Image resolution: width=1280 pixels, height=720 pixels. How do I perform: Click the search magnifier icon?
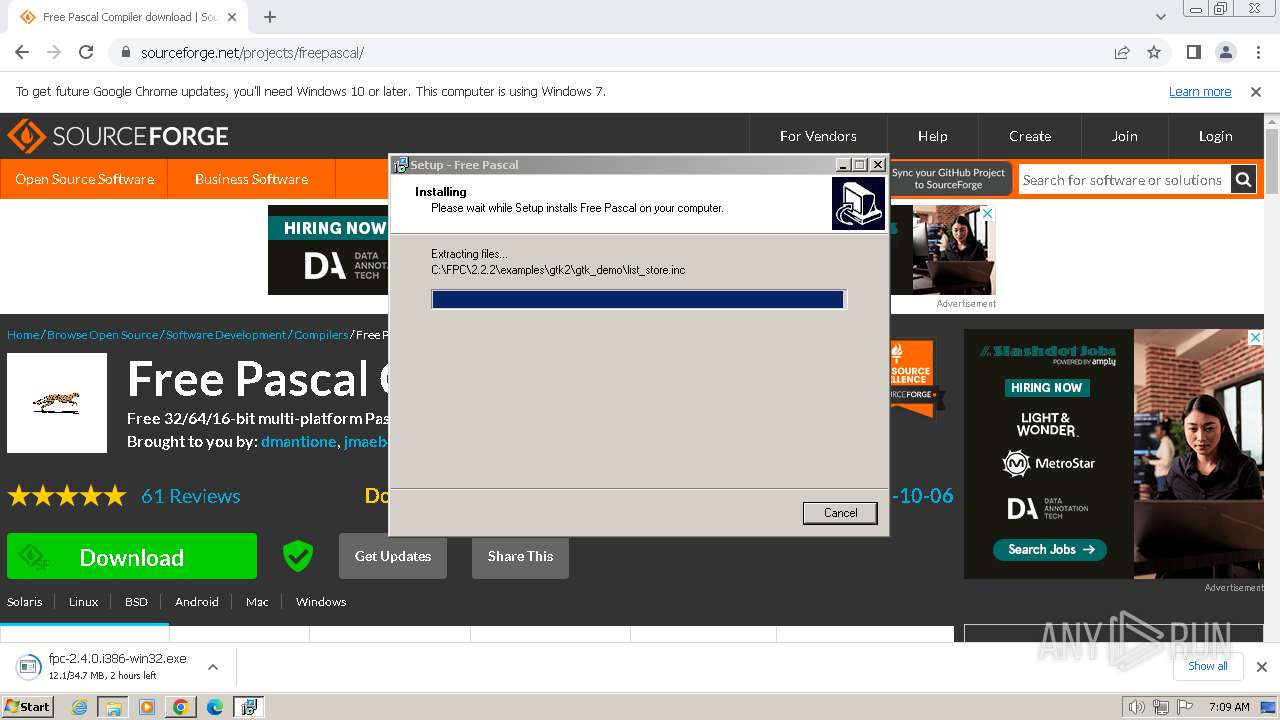pos(1243,180)
